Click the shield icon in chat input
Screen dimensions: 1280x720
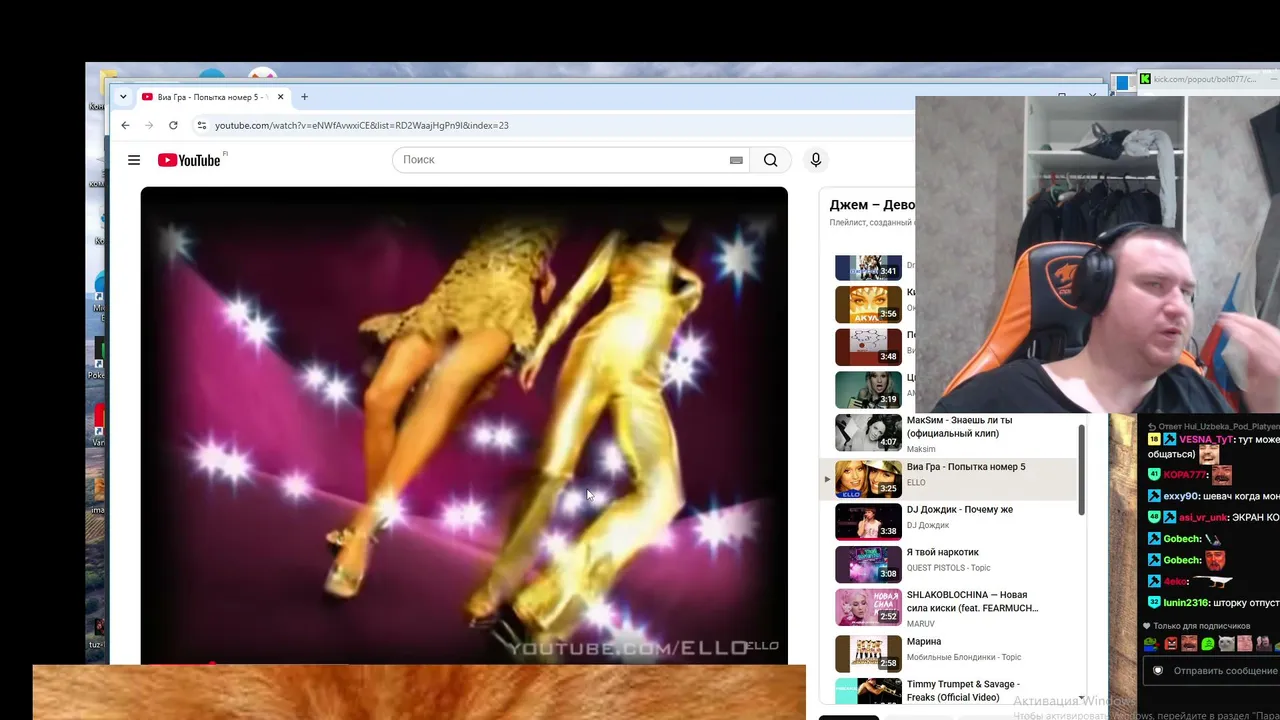[x=1158, y=671]
